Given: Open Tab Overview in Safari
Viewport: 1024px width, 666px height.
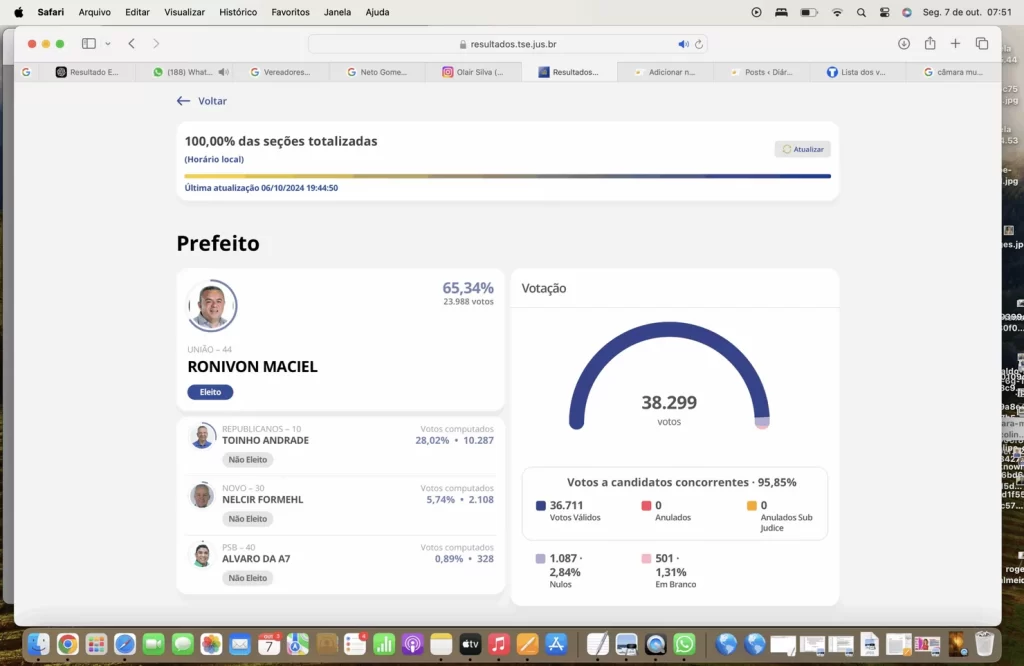Looking at the screenshot, I should tap(982, 44).
